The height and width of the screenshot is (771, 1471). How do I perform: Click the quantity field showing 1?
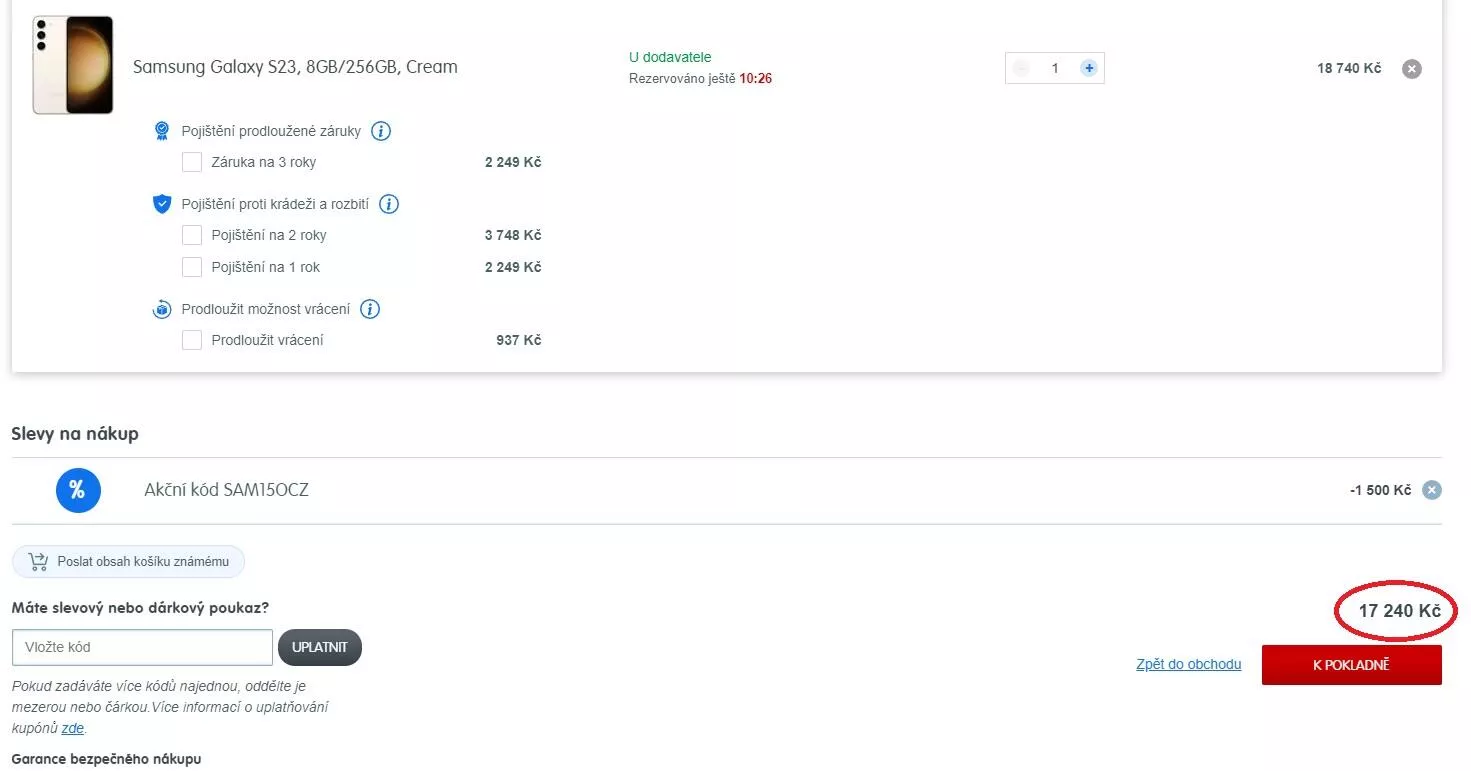pos(1055,68)
